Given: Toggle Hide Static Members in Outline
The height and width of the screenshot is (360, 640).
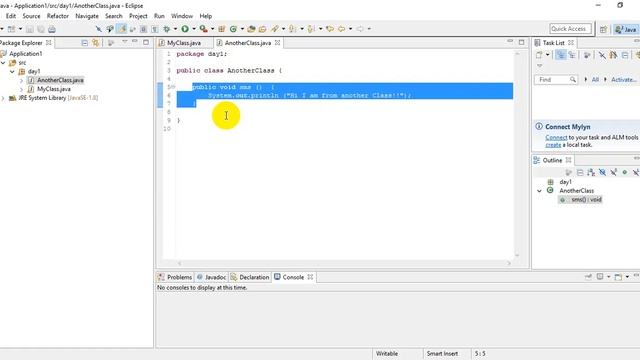Looking at the screenshot, I should point(613,173).
